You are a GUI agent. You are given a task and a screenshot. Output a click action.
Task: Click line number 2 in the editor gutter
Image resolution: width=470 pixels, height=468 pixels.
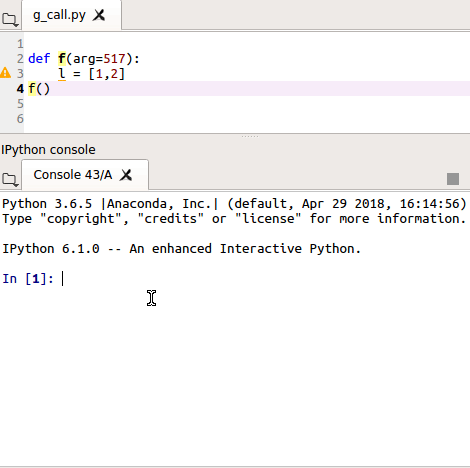(20, 59)
